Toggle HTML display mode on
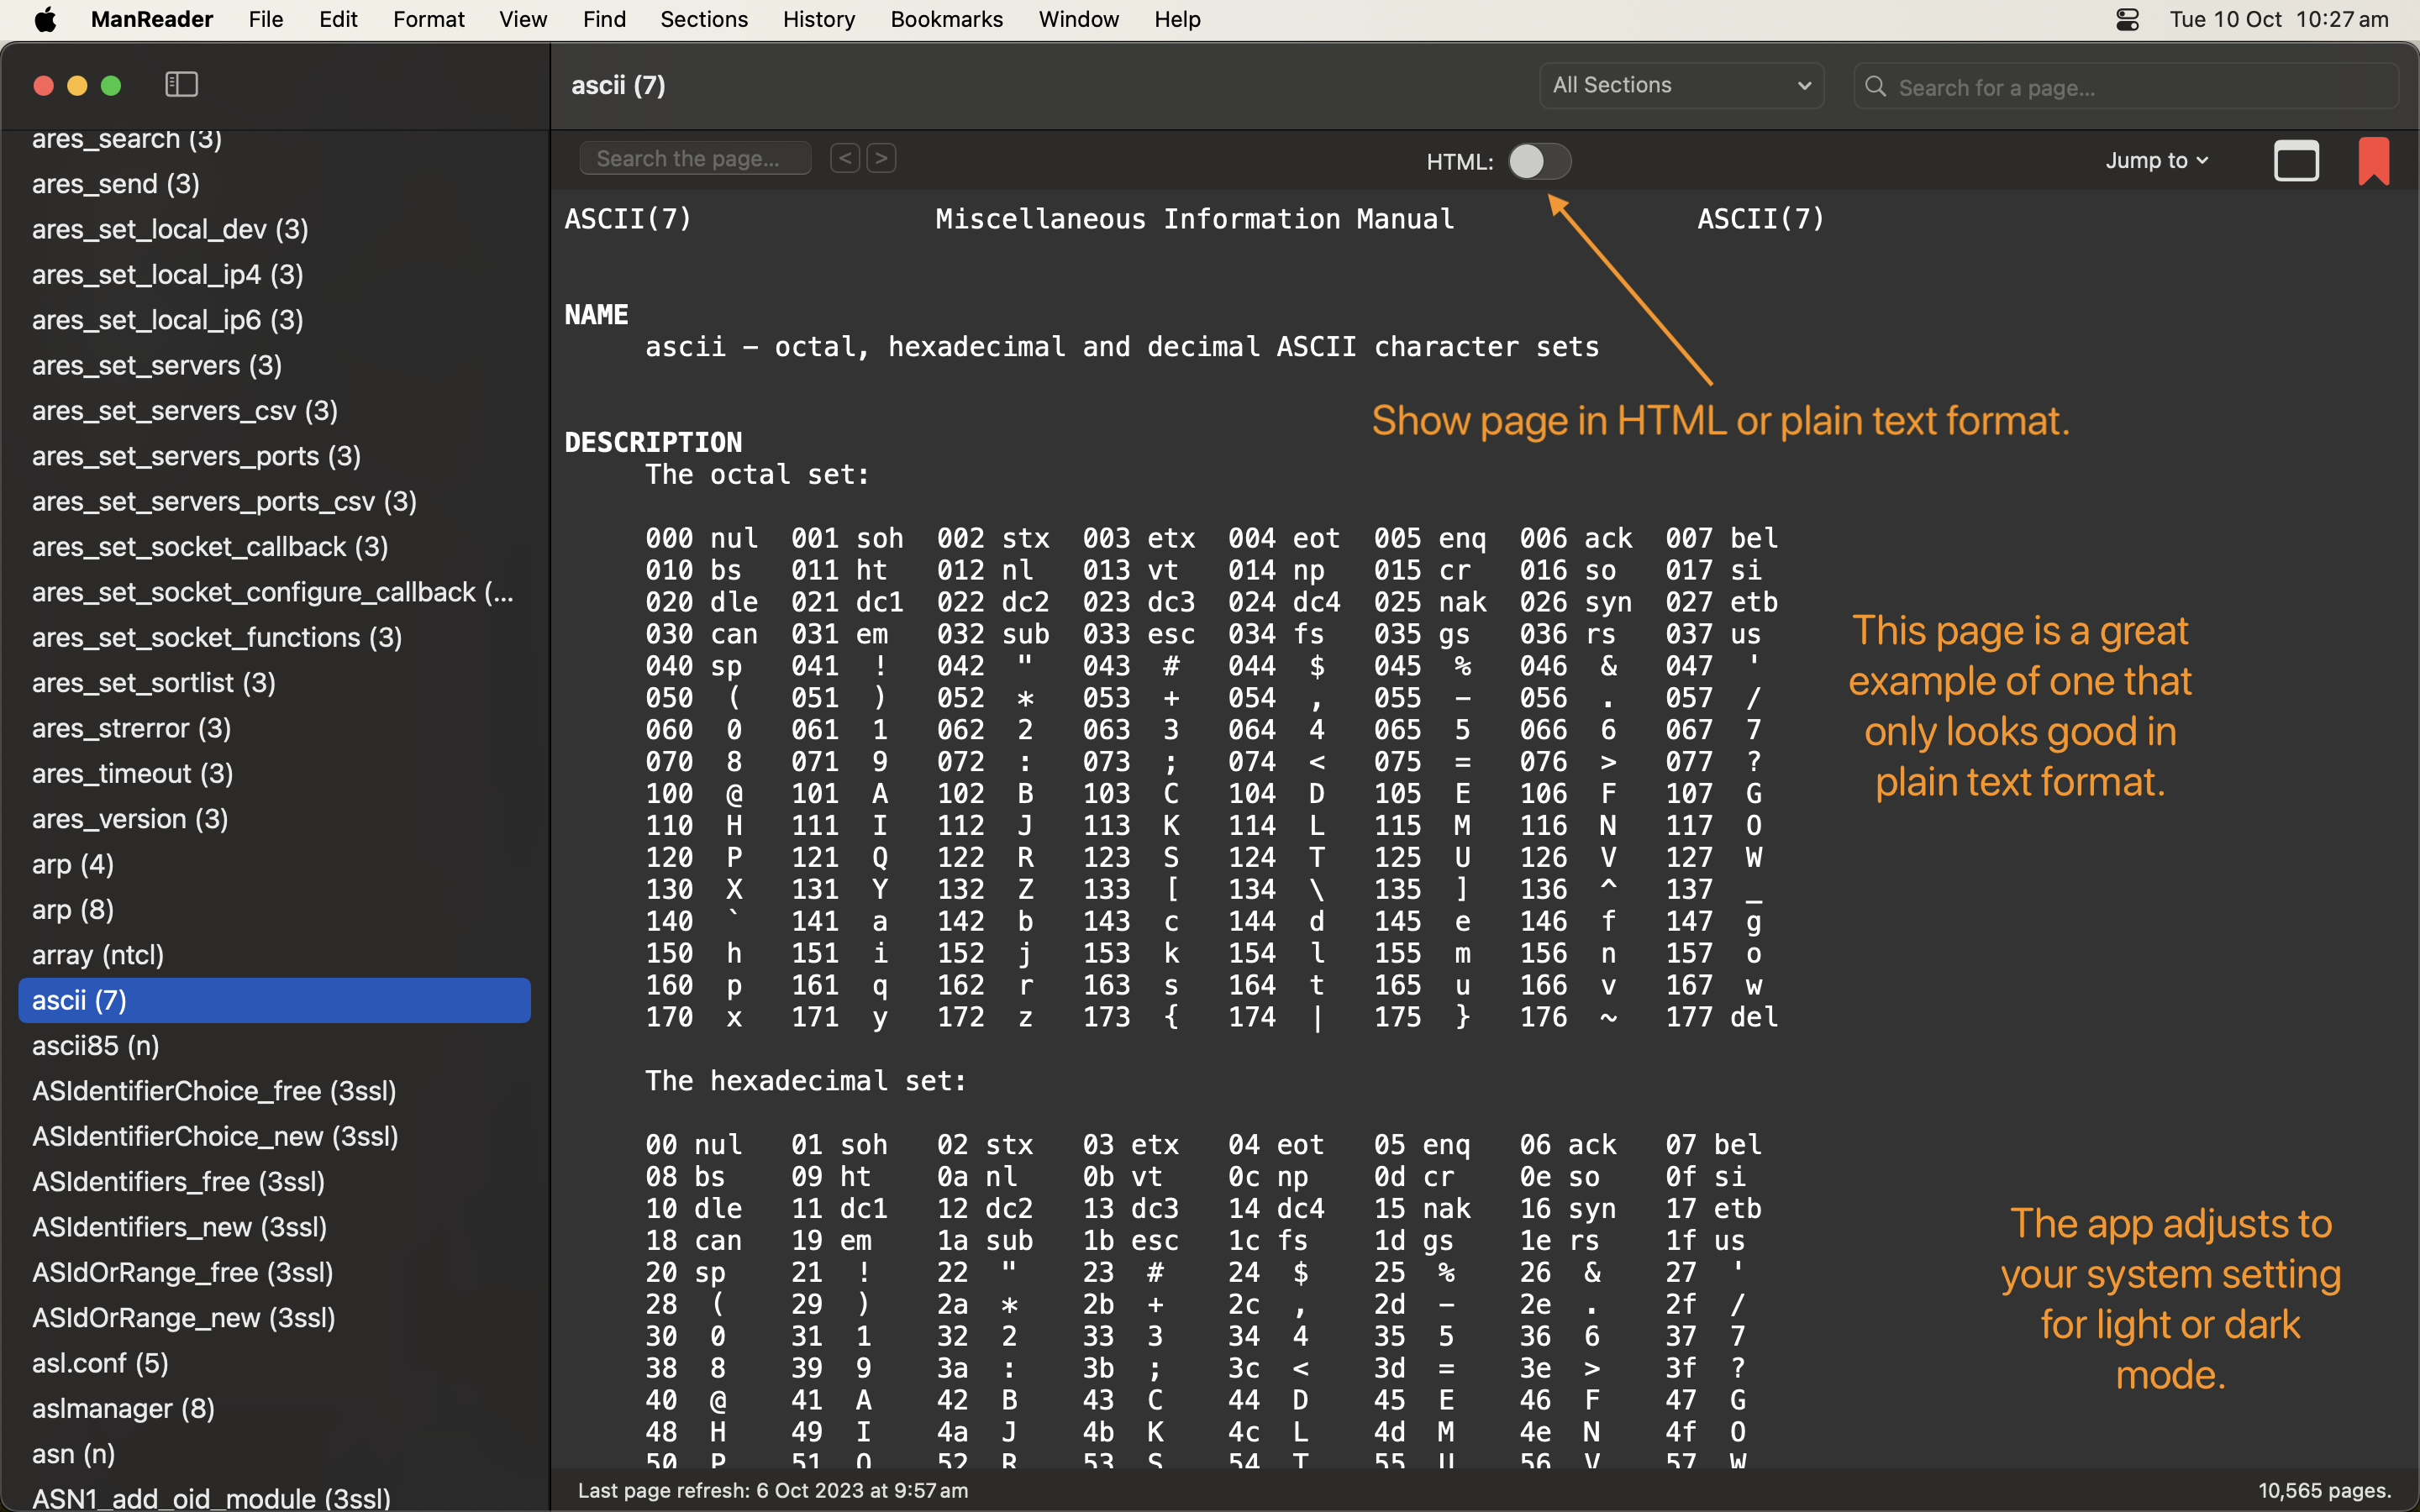 pos(1535,160)
